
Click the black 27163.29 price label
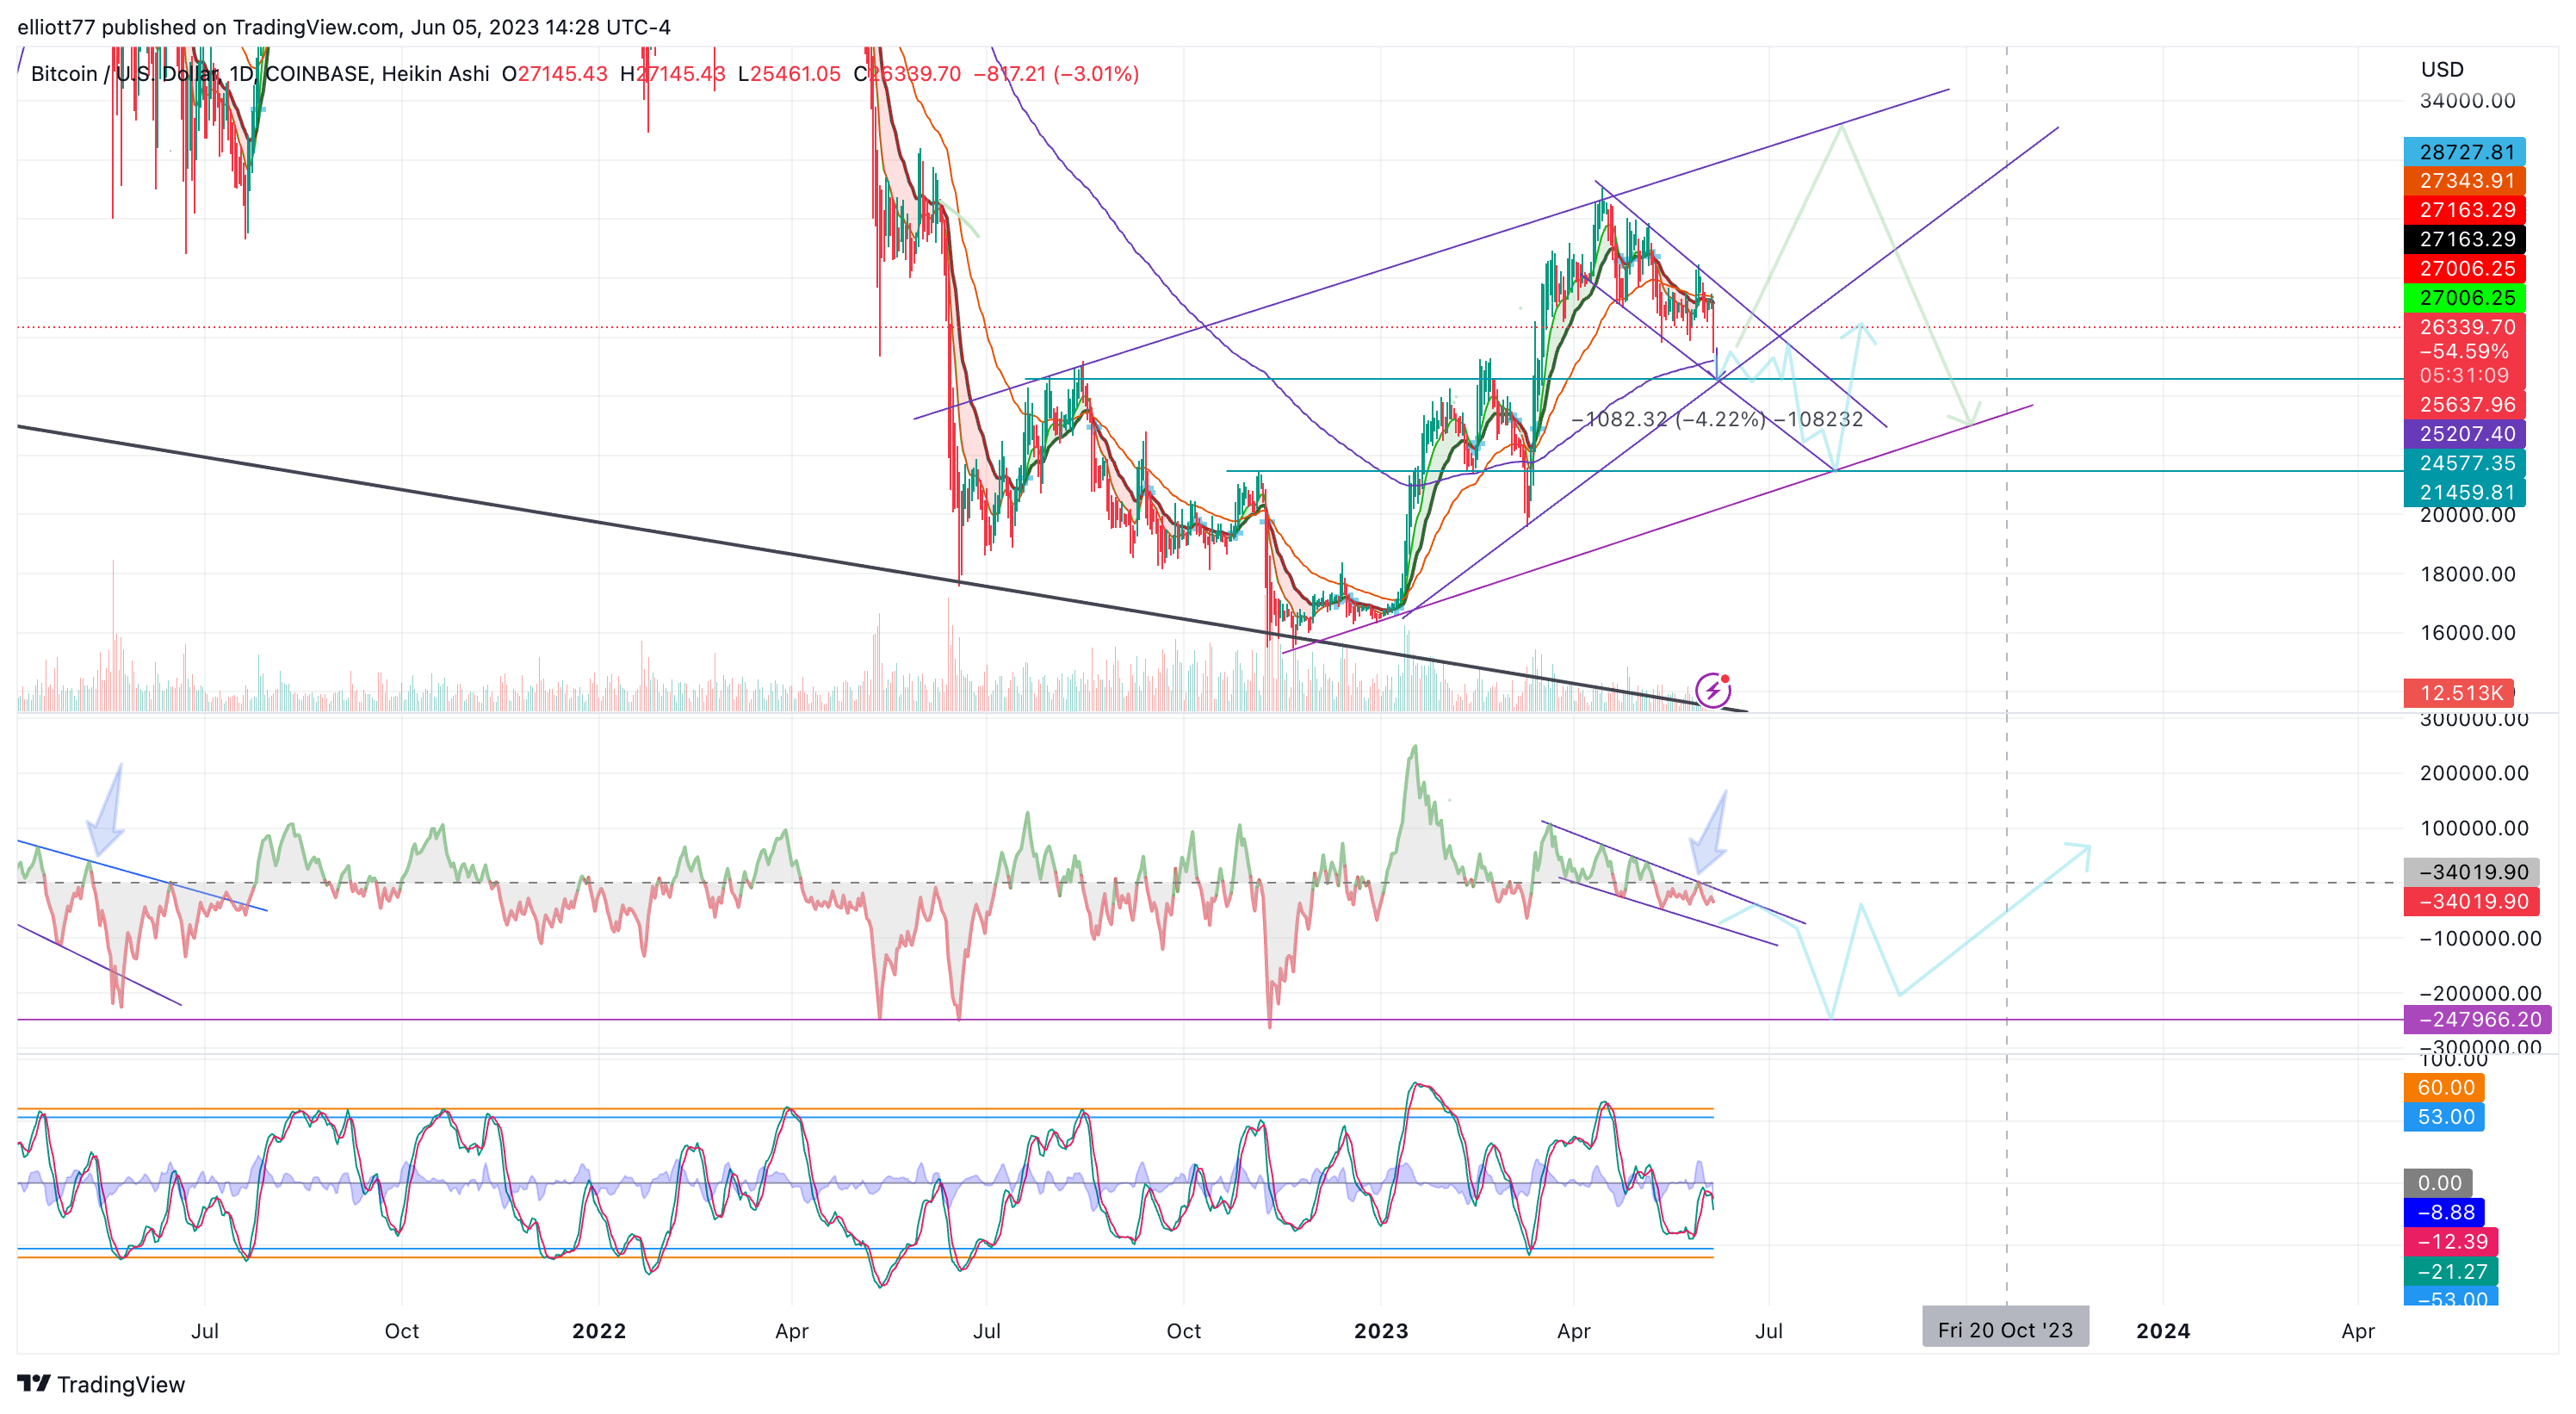point(2464,239)
